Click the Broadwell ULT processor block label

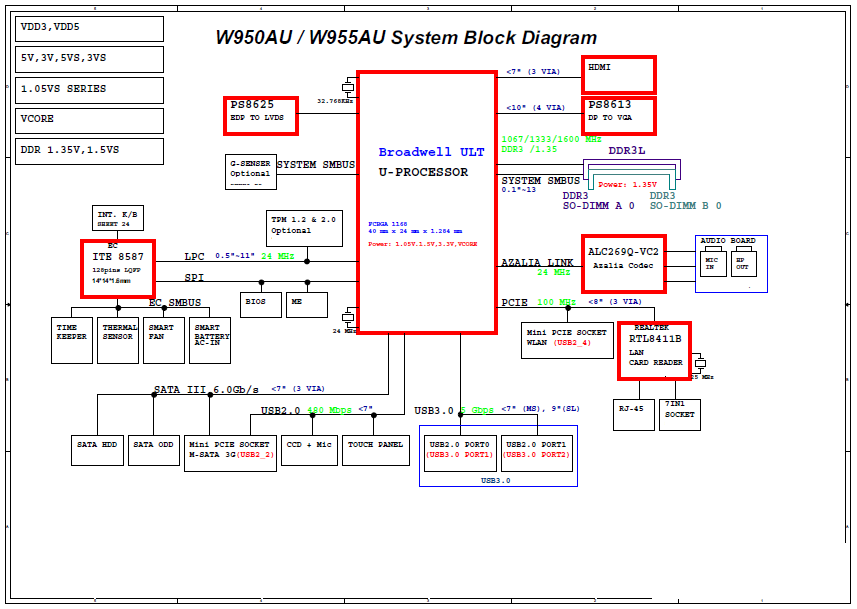point(431,152)
